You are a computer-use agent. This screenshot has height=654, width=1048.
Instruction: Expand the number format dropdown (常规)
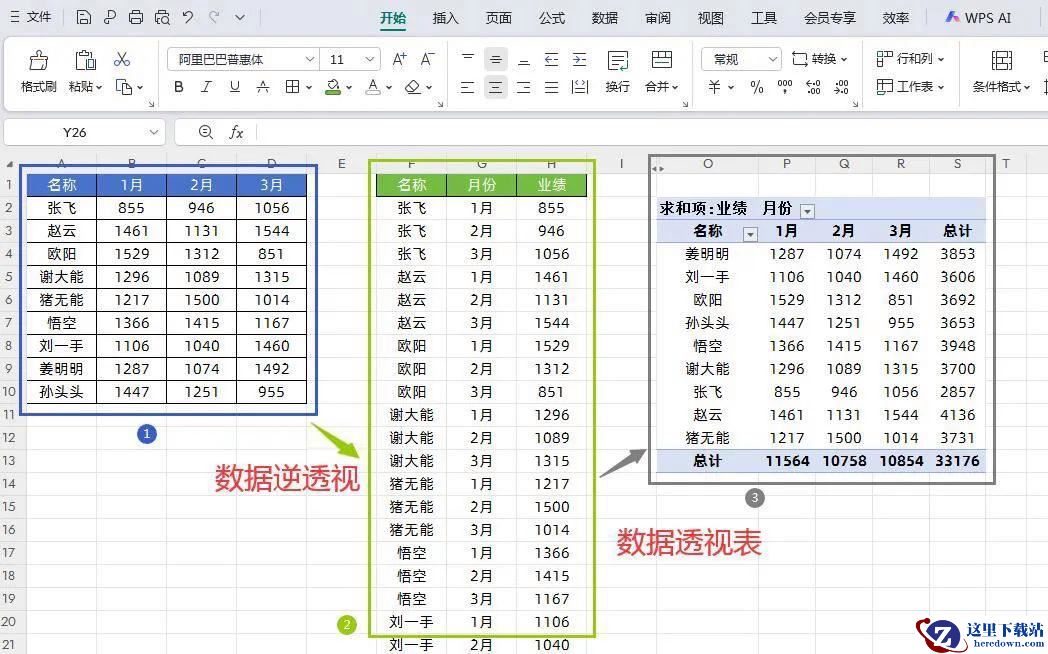point(771,59)
